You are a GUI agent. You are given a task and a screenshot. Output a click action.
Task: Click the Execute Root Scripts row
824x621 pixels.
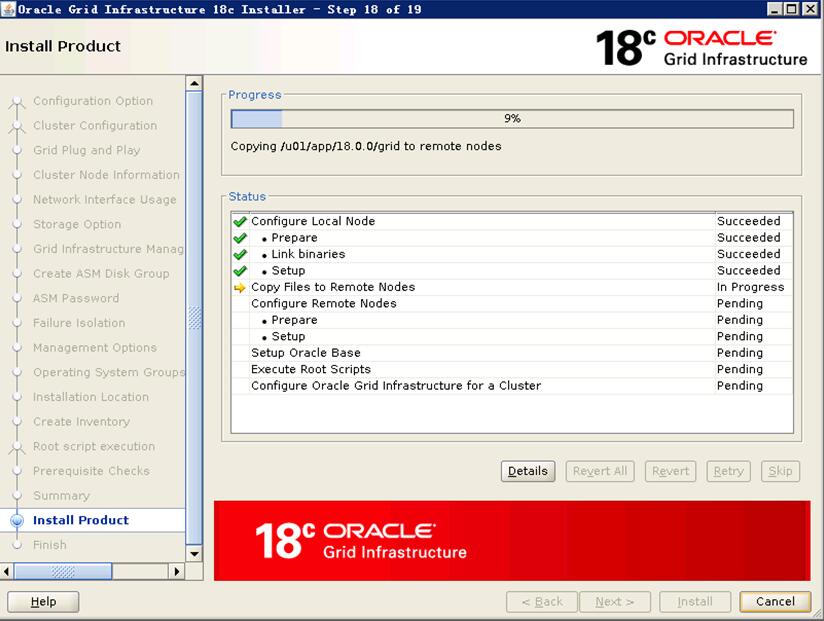pyautogui.click(x=512, y=369)
